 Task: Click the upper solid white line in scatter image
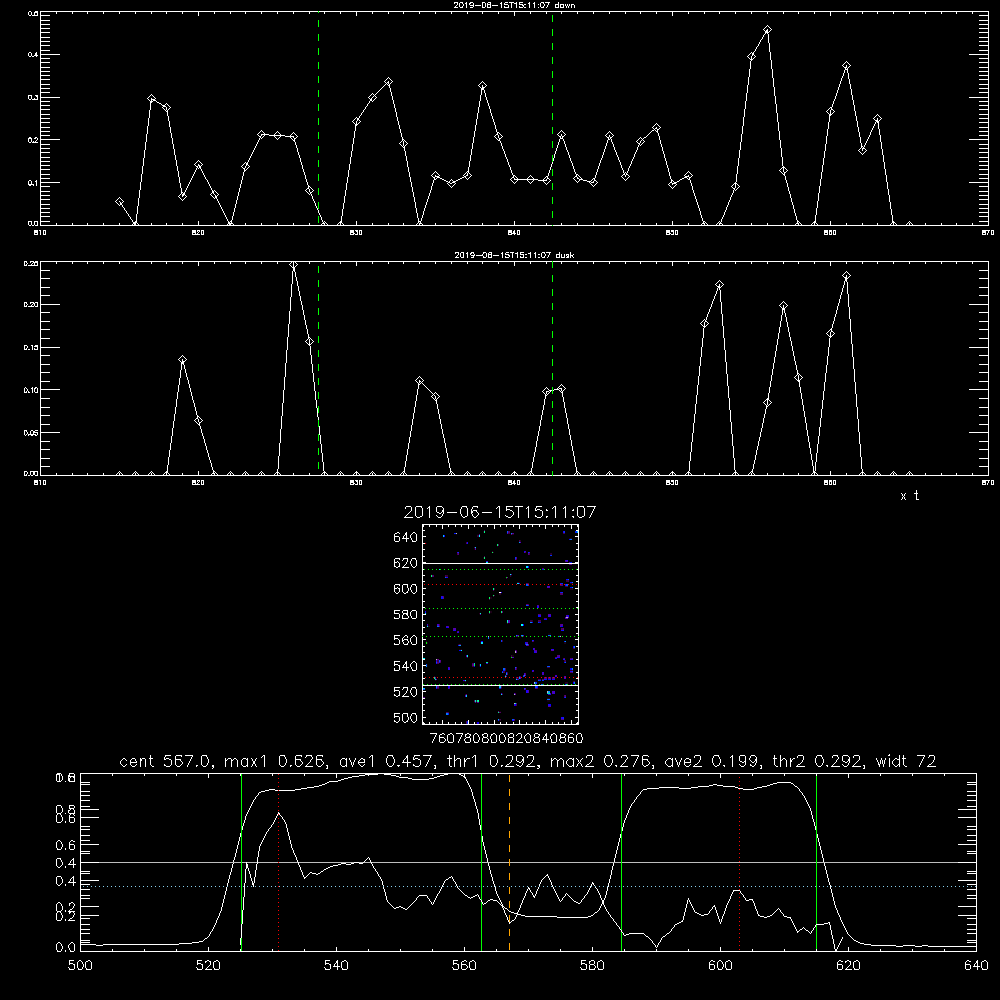click(x=501, y=563)
